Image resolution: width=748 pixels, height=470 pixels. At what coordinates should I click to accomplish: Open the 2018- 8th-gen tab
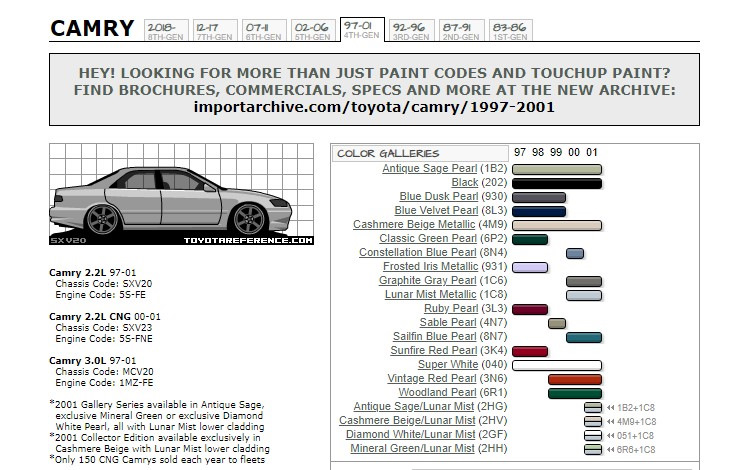[x=166, y=31]
